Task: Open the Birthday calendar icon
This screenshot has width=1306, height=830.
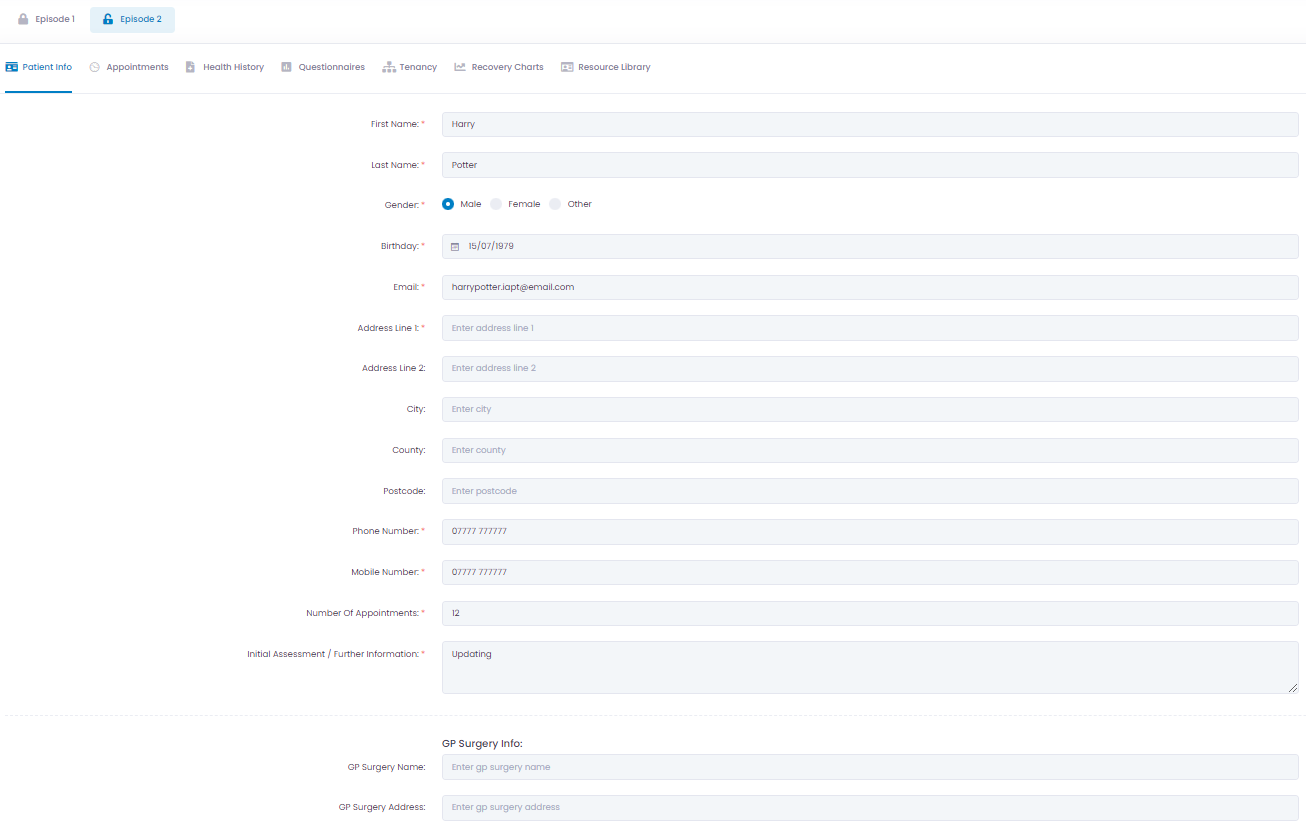Action: [455, 246]
